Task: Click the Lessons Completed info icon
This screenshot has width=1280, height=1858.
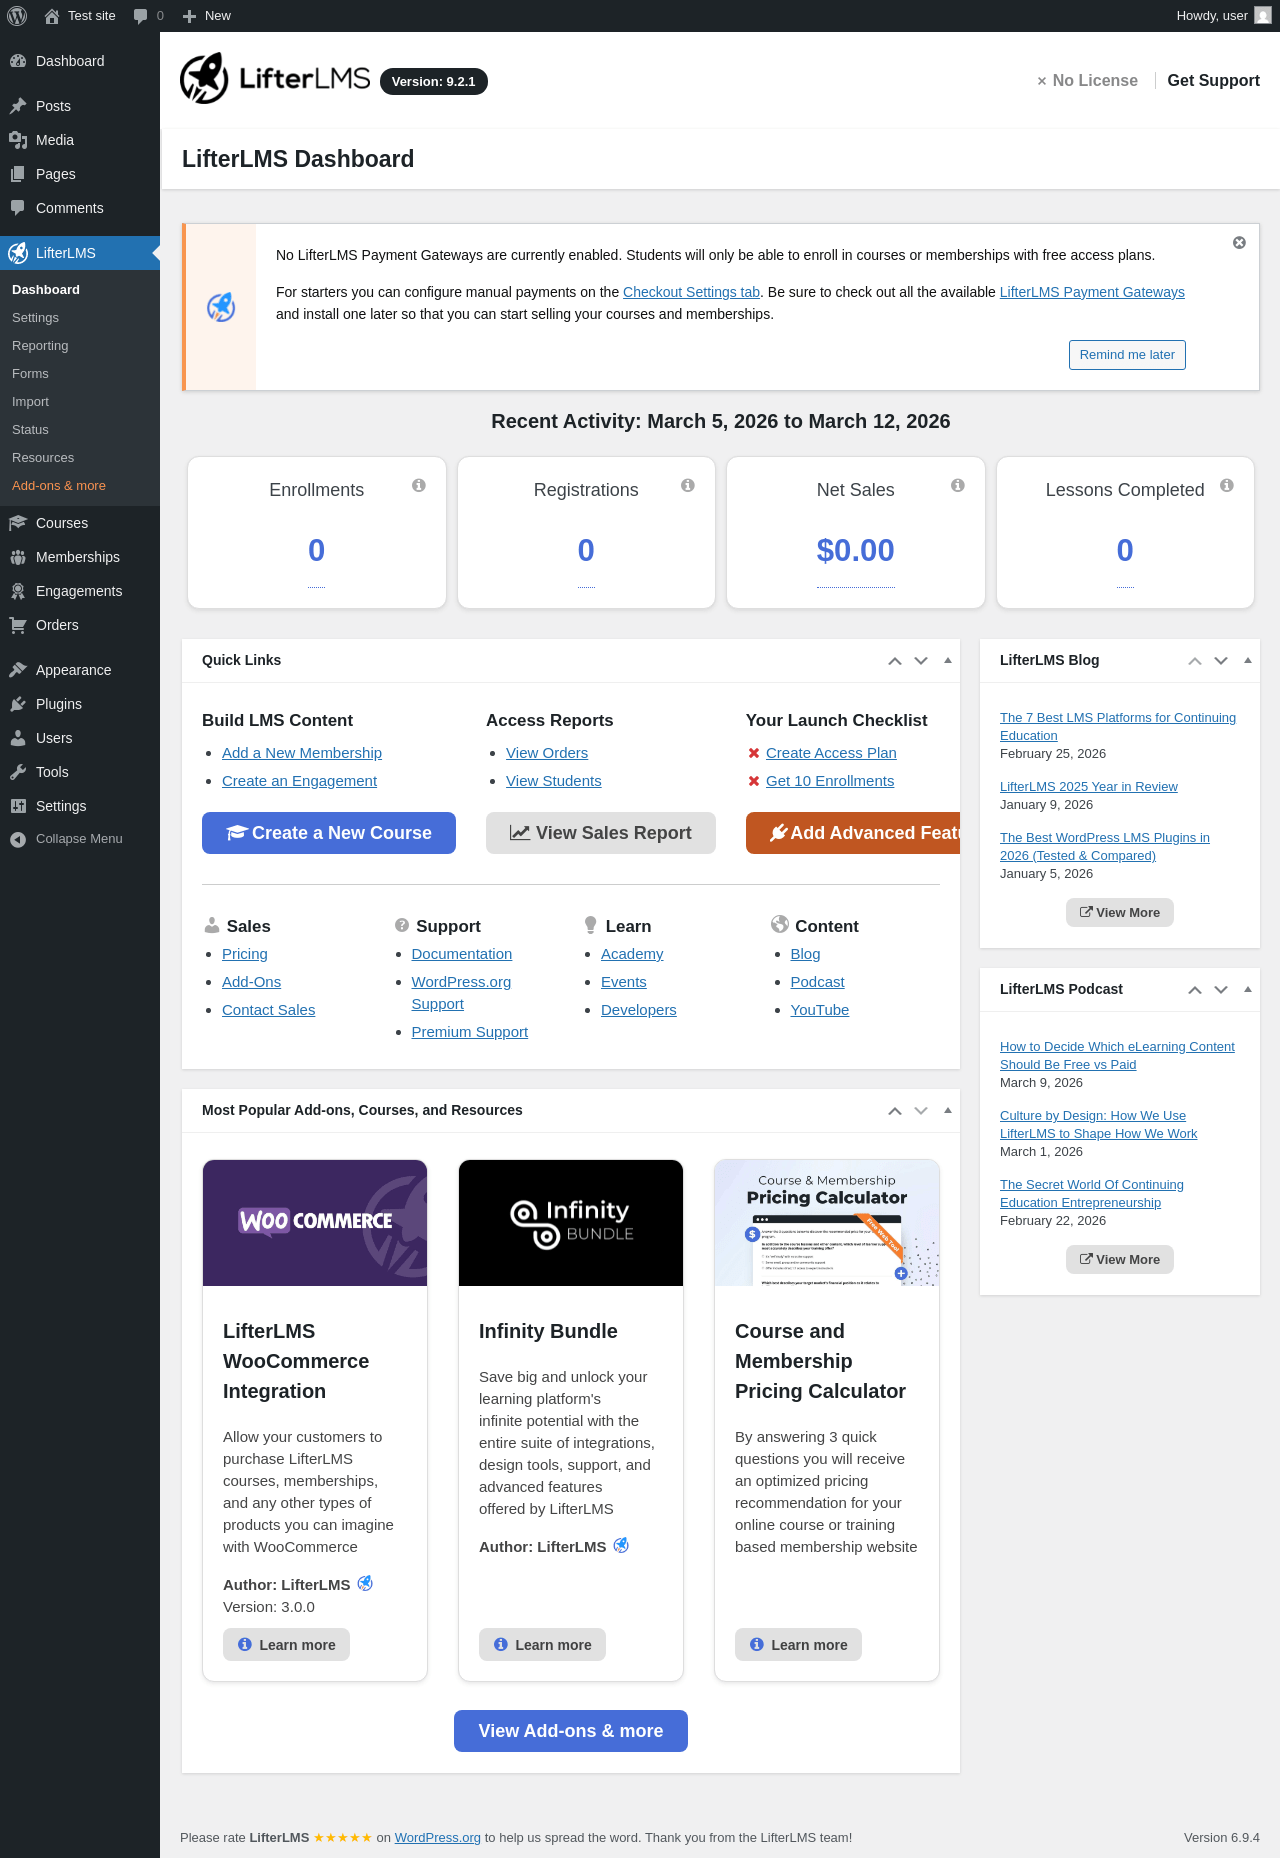Action: coord(1227,485)
